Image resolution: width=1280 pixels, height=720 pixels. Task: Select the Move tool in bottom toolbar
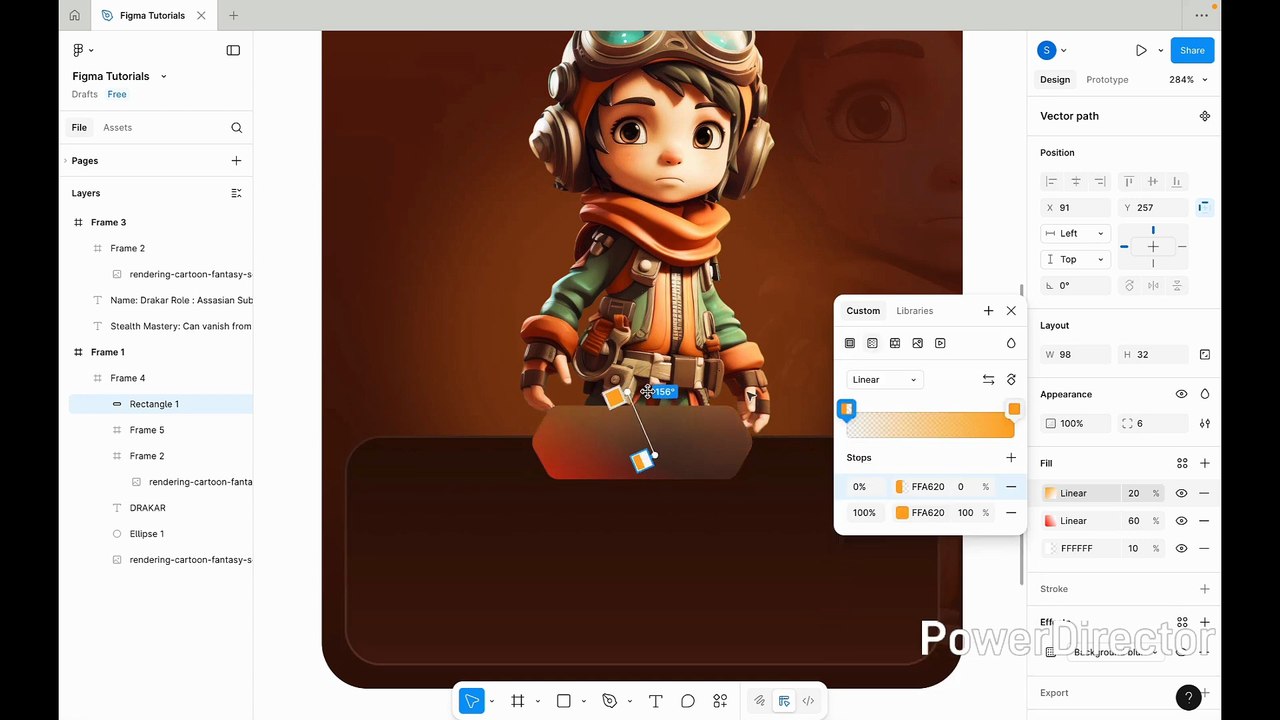click(x=471, y=701)
